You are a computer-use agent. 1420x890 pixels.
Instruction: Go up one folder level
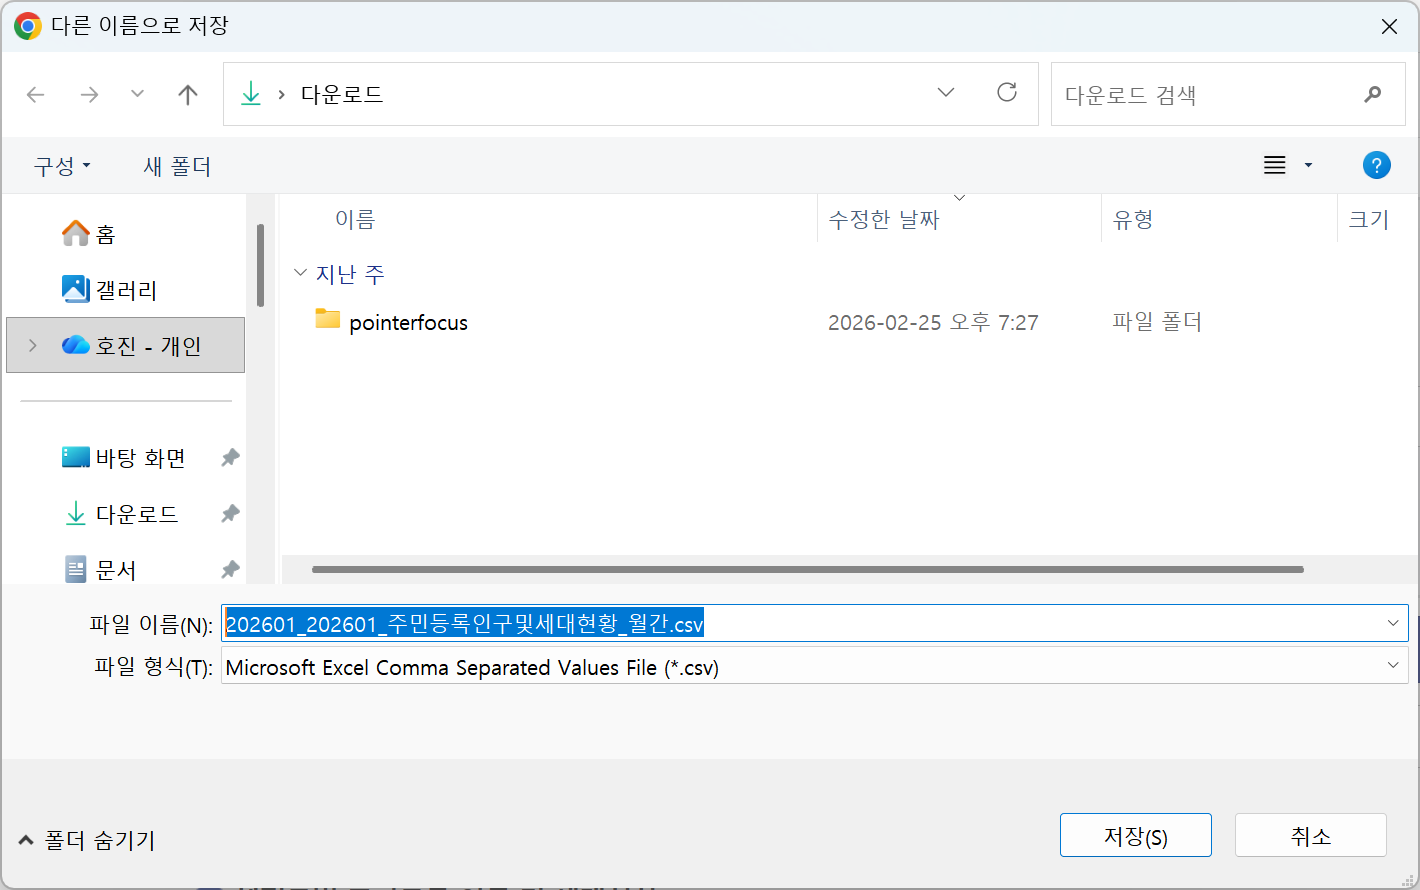pos(187,95)
